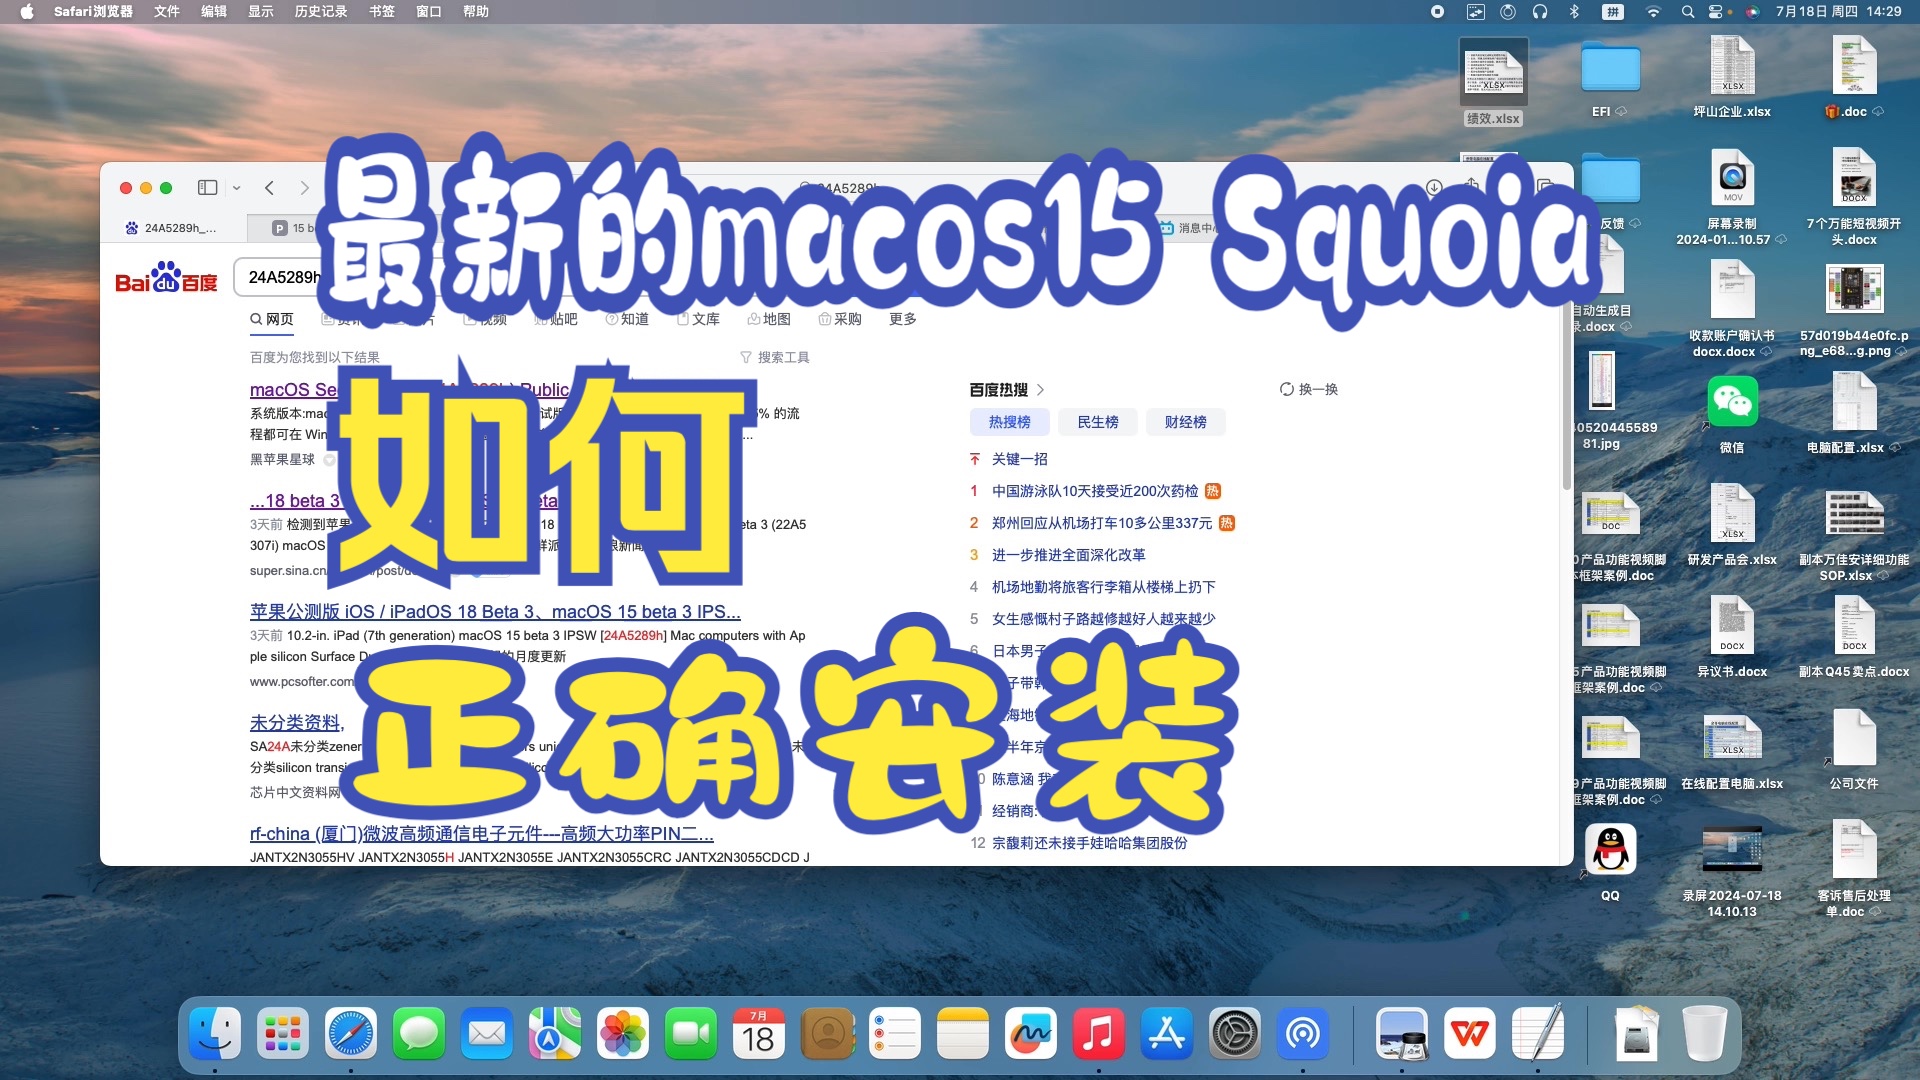
Task: Open Launchpad in the dock
Action: tap(283, 1033)
